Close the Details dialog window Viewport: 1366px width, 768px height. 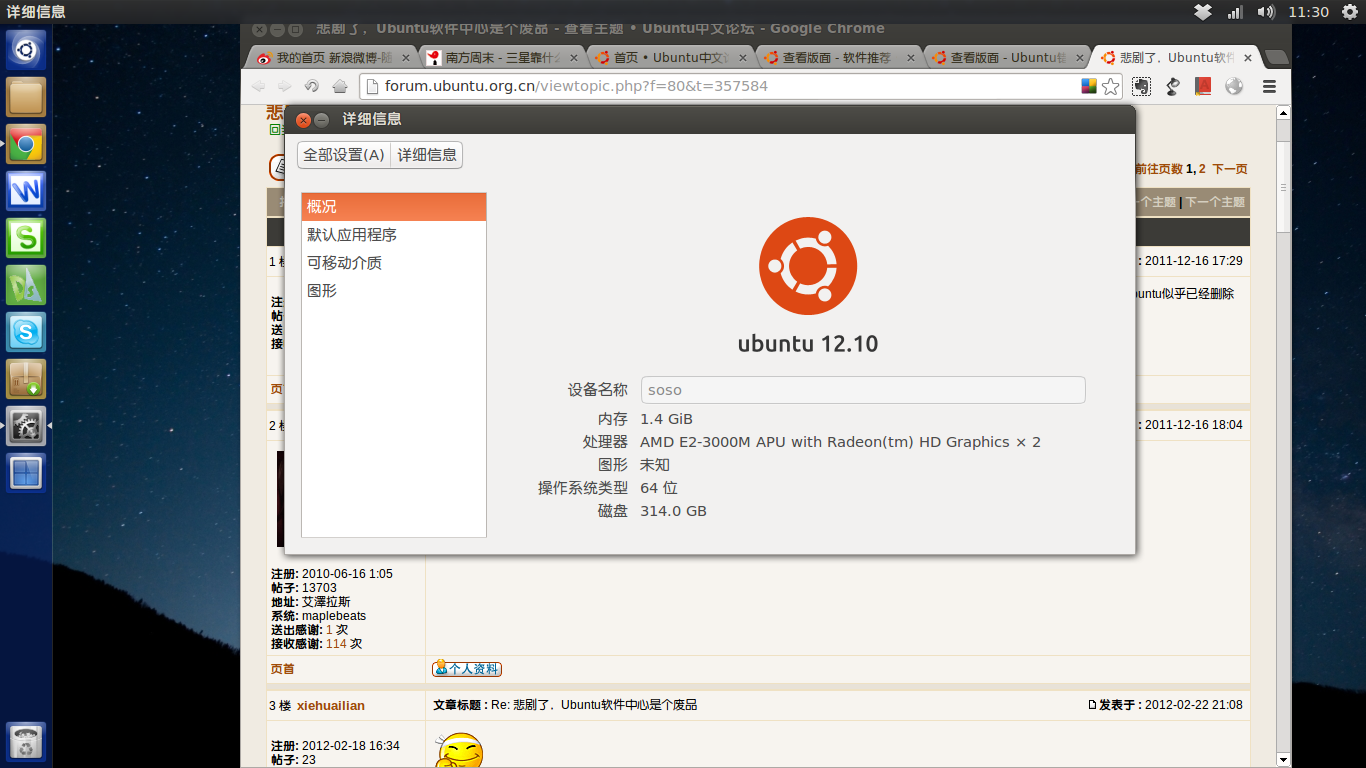[303, 120]
